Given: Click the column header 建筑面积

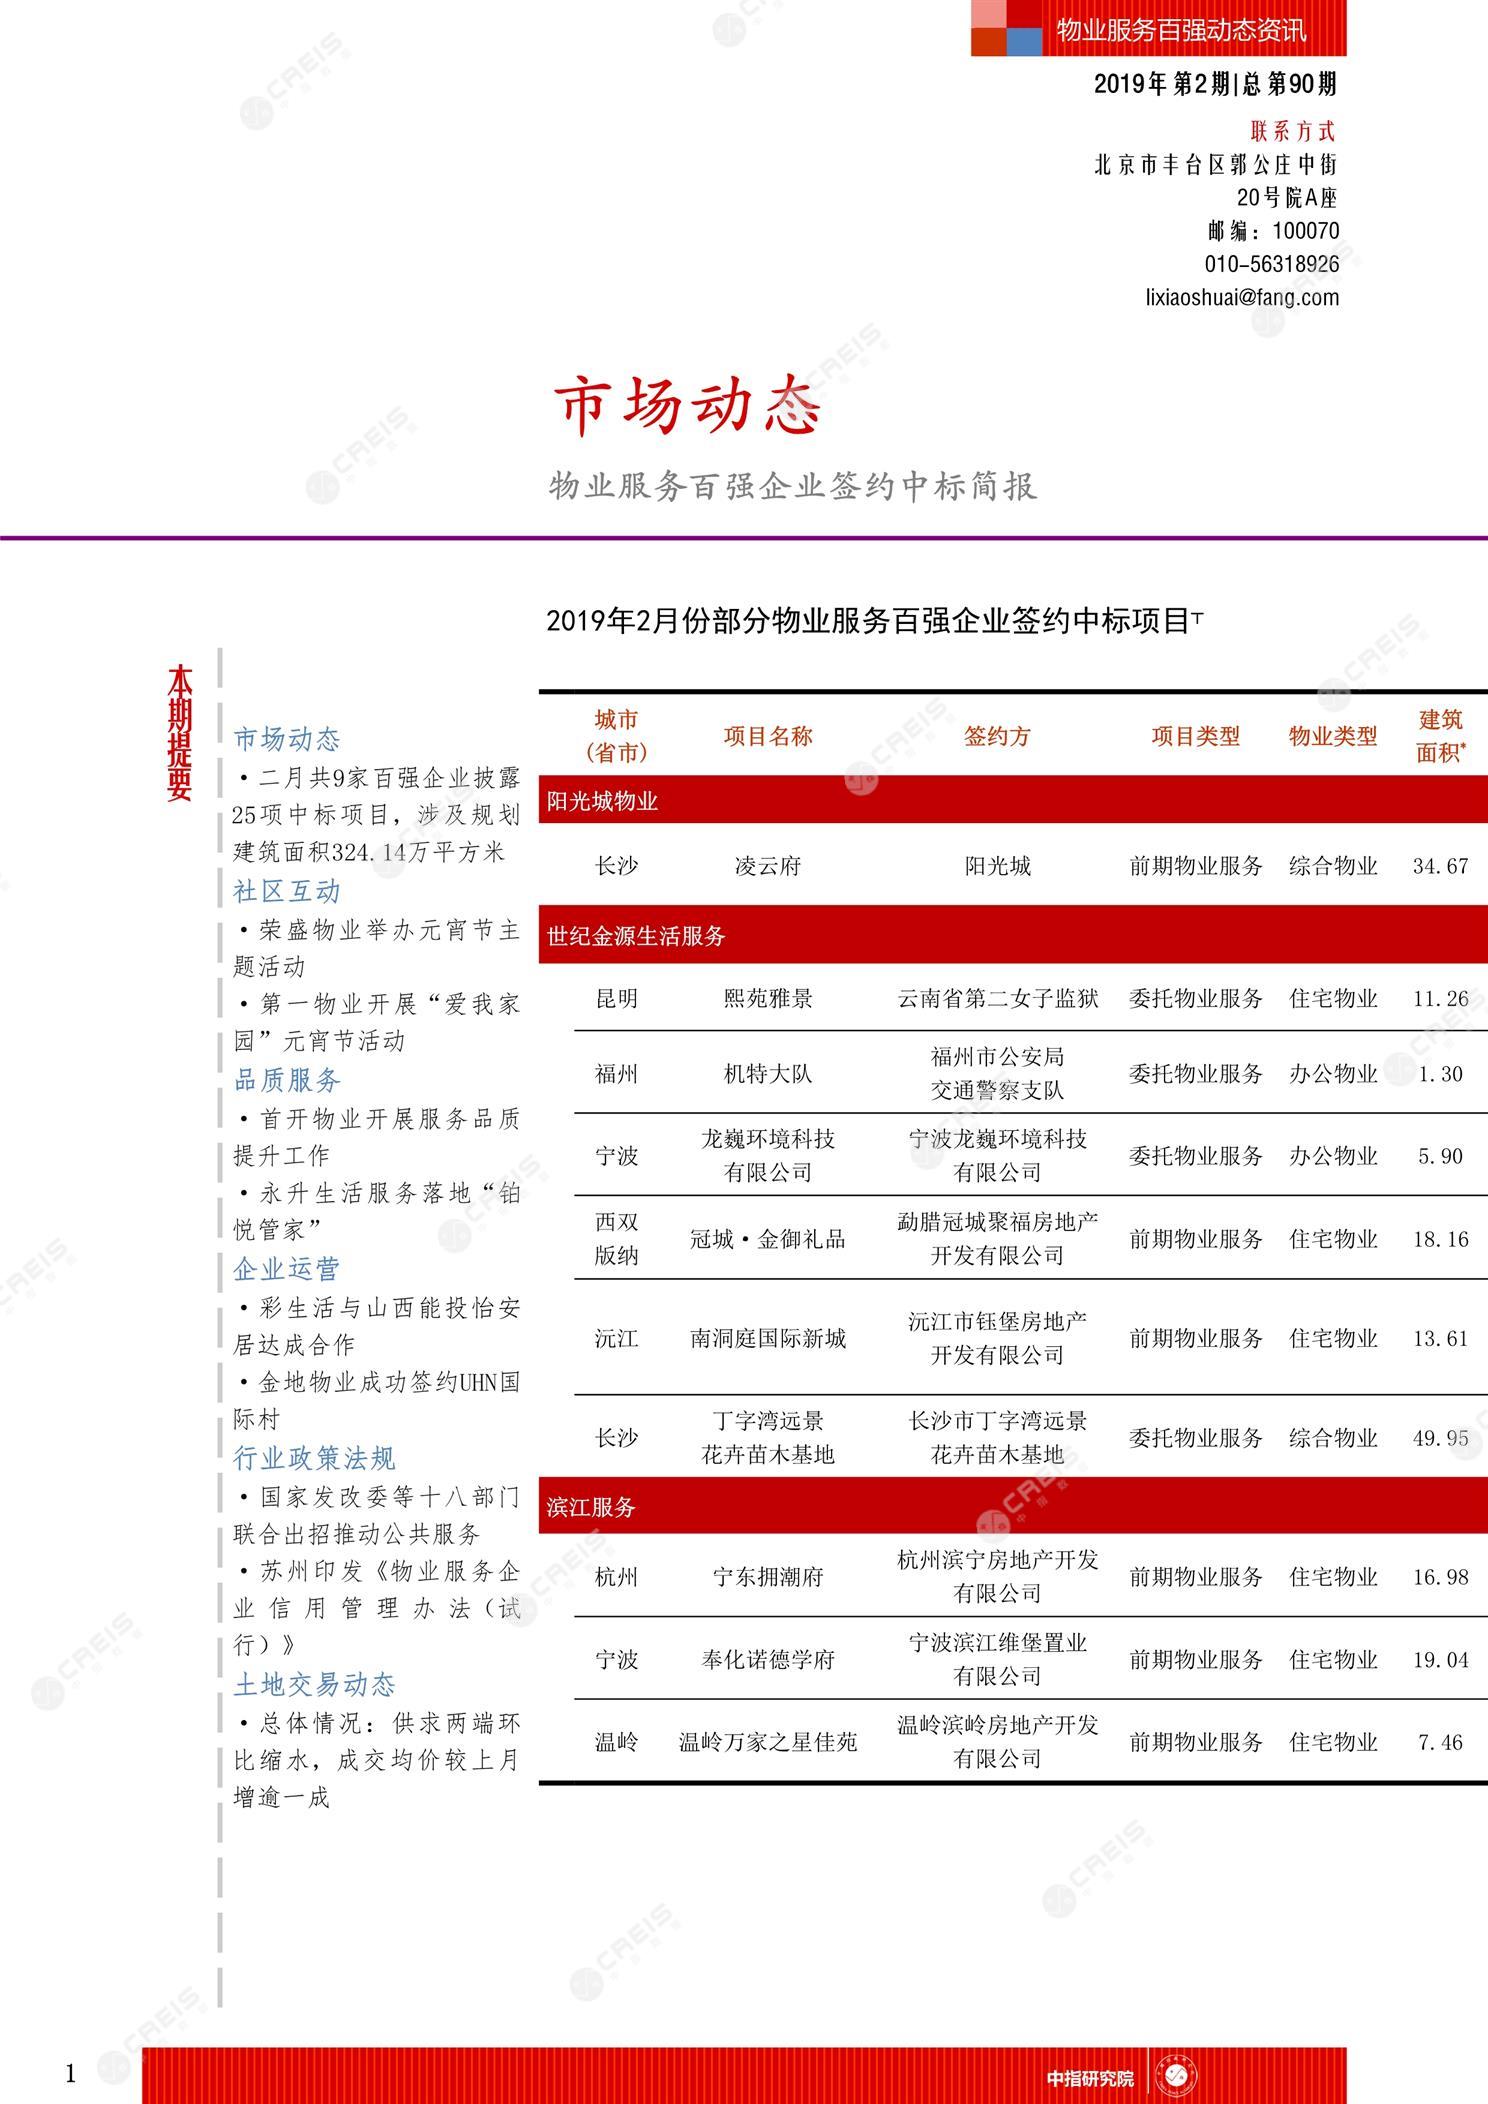Looking at the screenshot, I should 1441,736.
